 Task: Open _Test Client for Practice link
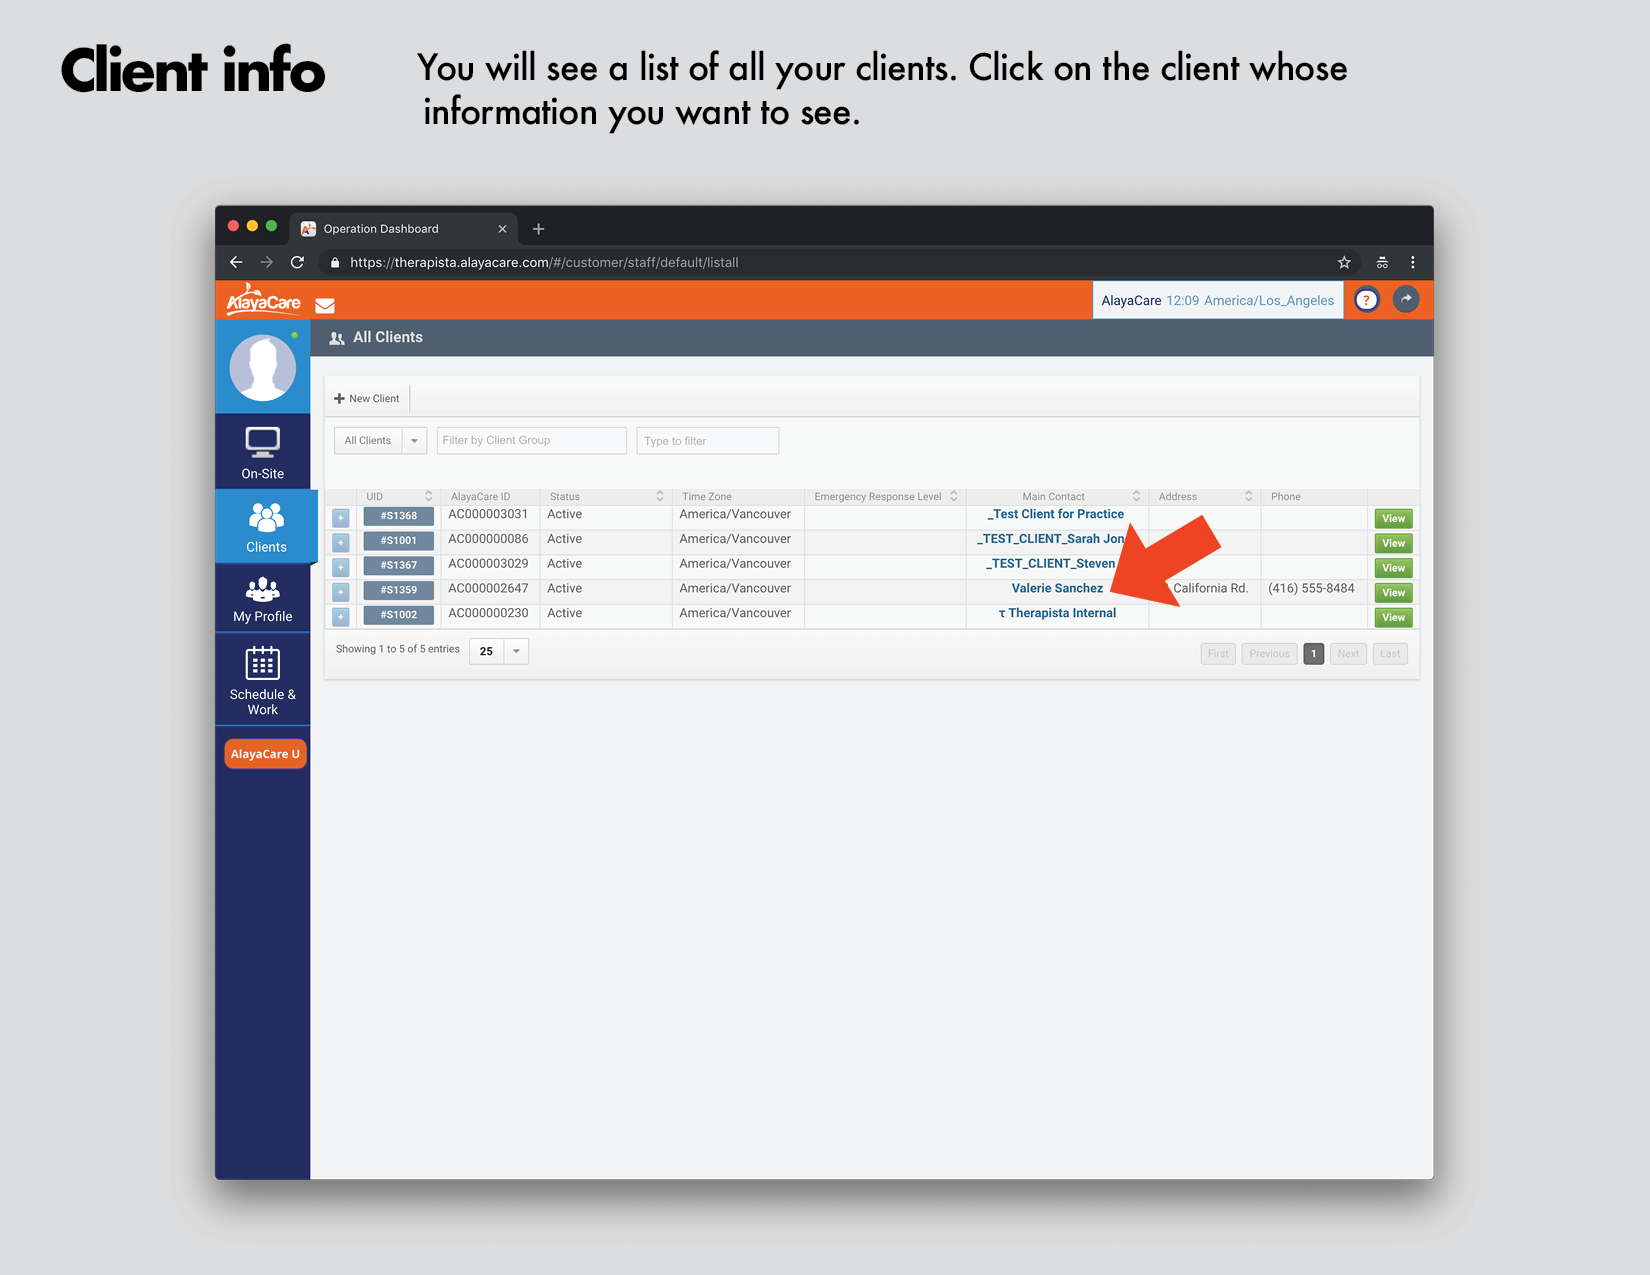pos(1056,514)
